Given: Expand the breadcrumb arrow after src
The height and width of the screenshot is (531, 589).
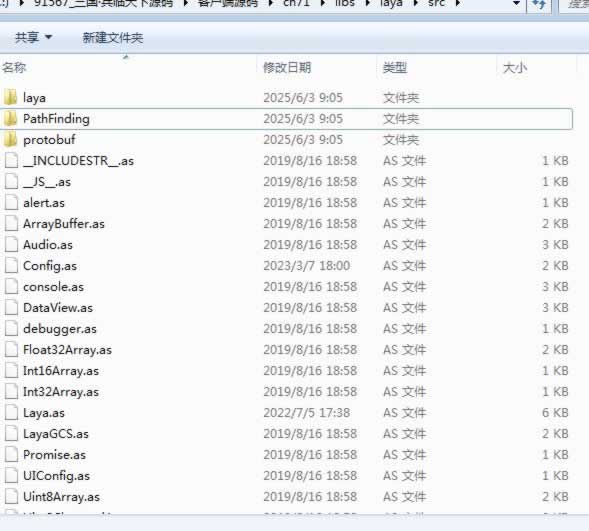Looking at the screenshot, I should [x=458, y=4].
